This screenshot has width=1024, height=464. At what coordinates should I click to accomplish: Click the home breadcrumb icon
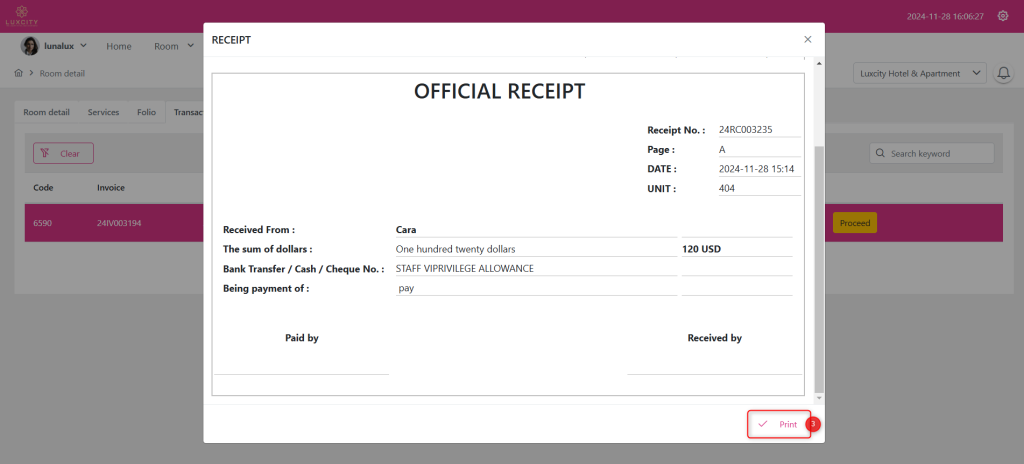pyautogui.click(x=19, y=73)
